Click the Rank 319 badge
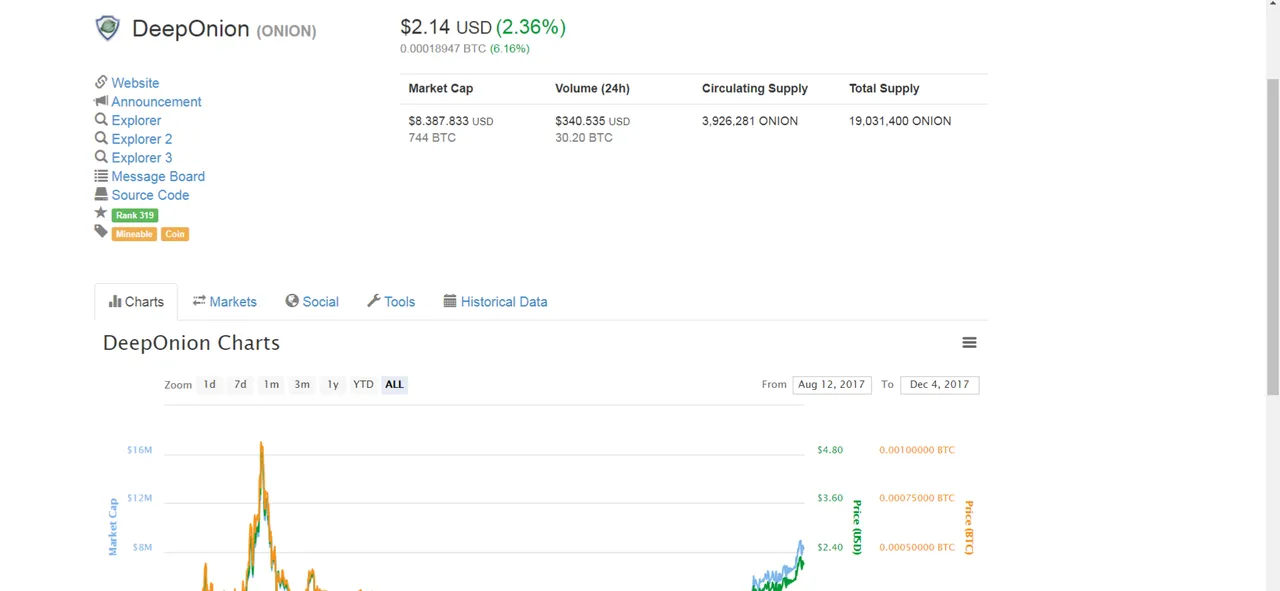Screen dimensions: 1280x591 (135, 215)
